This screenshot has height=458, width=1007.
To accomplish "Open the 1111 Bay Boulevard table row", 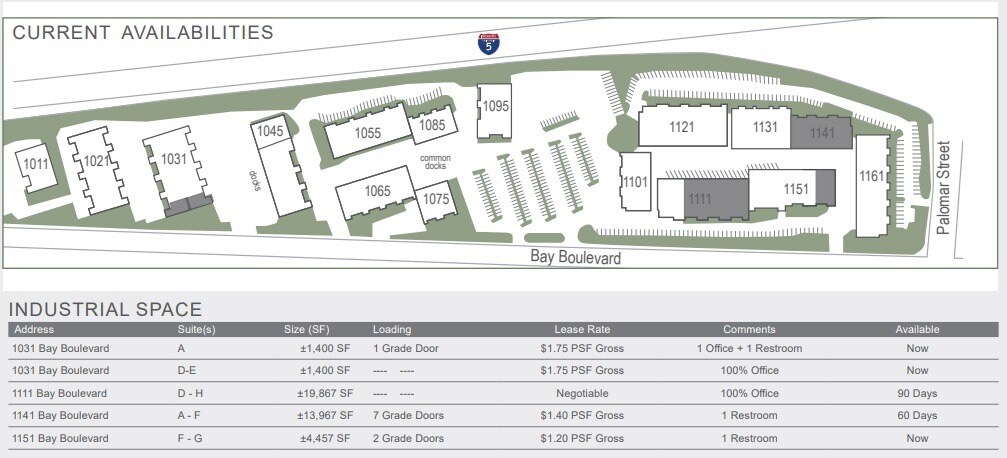I will point(62,393).
